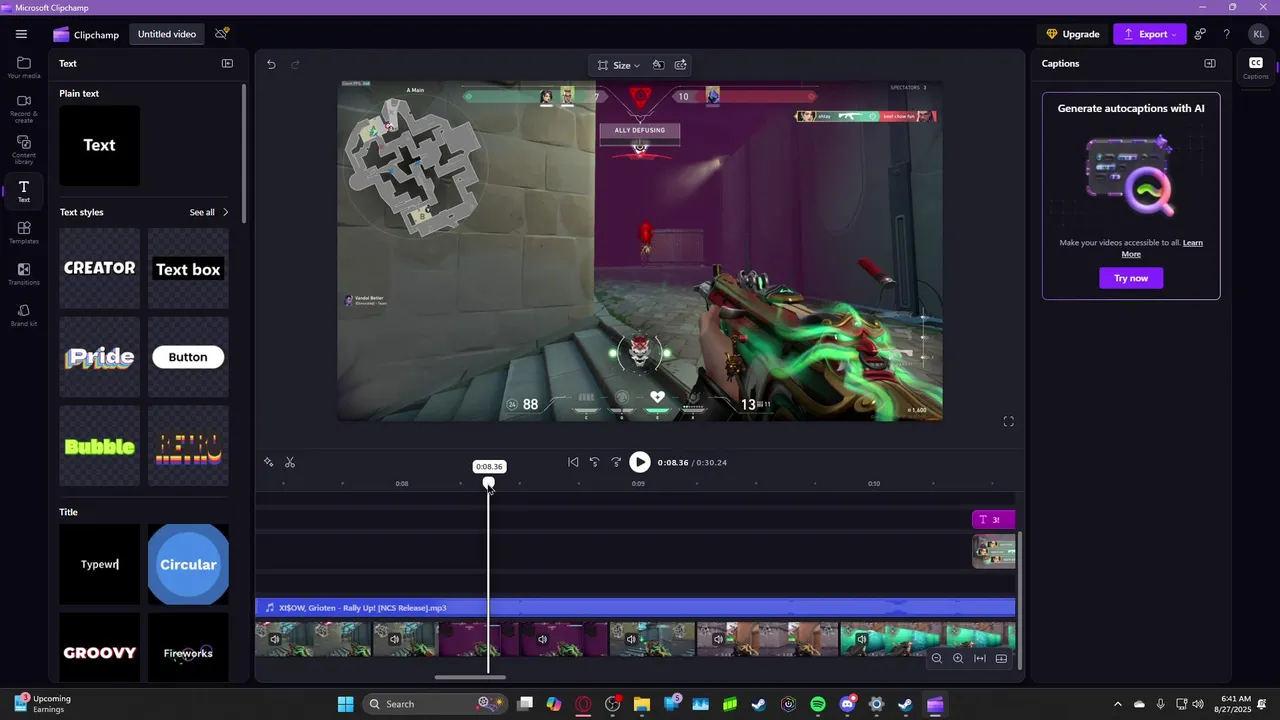Viewport: 1280px width, 720px height.
Task: Collapse the Text panel with sidebar icon
Action: click(x=227, y=63)
